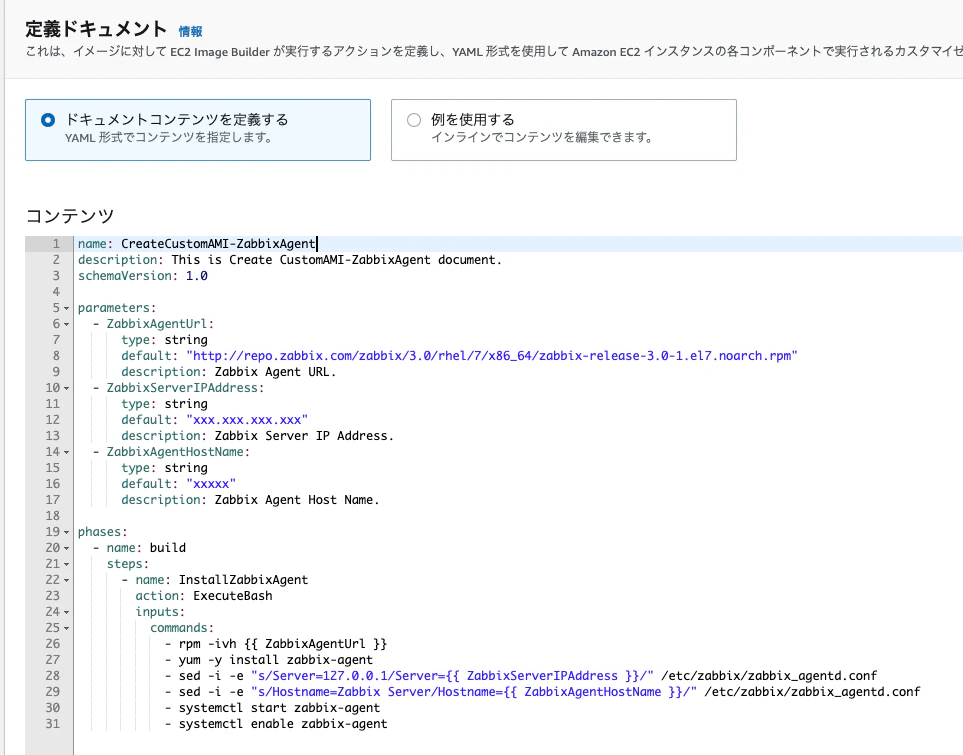The width and height of the screenshot is (963, 755).
Task: Click the zabbix-release rpm URL string on line 8
Action: [x=492, y=356]
